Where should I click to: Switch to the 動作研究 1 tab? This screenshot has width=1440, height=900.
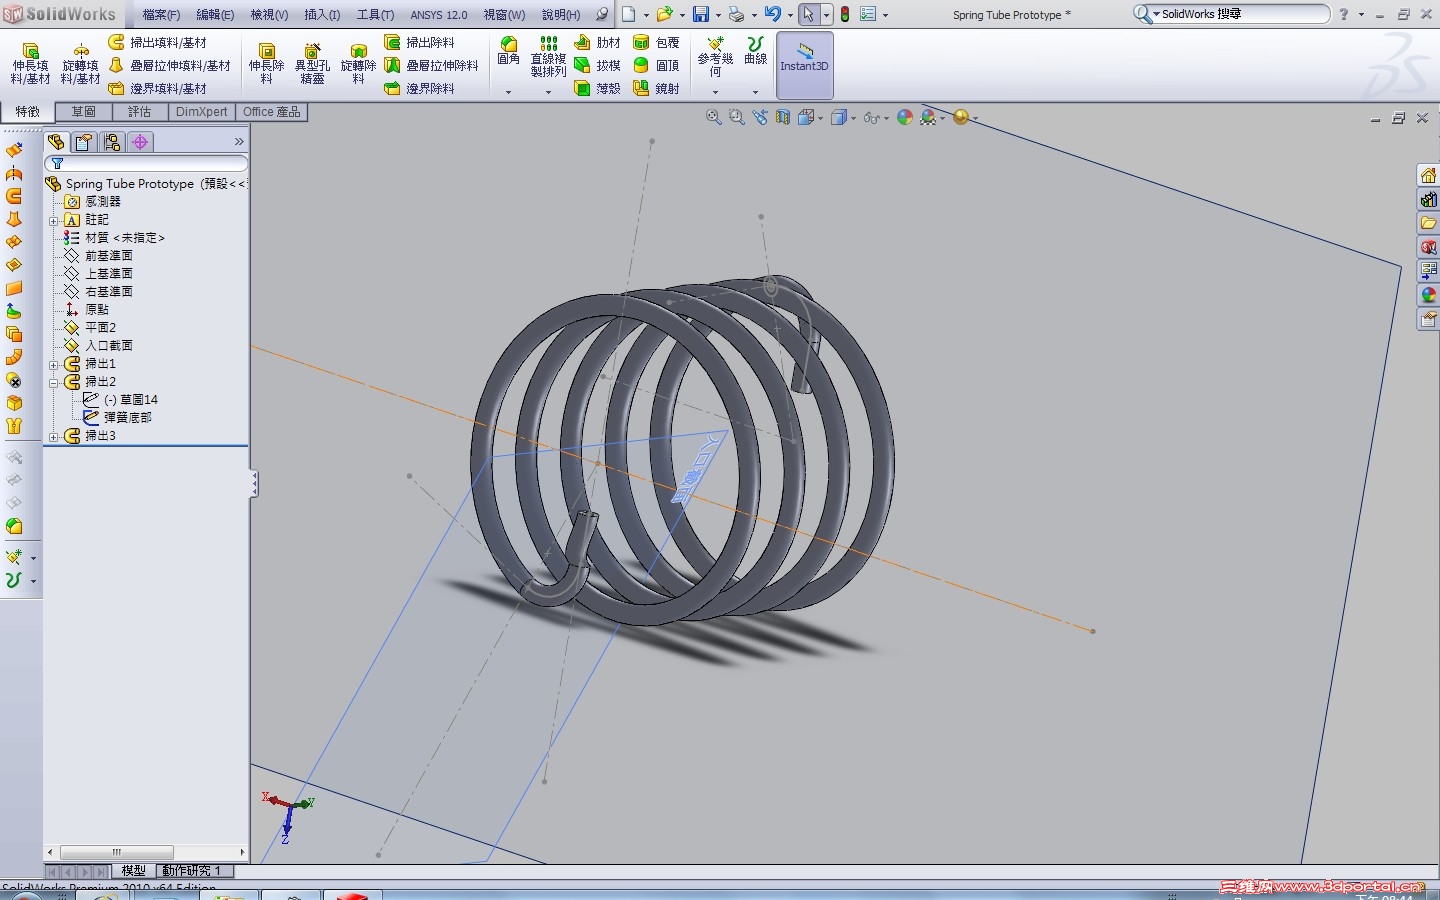click(x=192, y=871)
